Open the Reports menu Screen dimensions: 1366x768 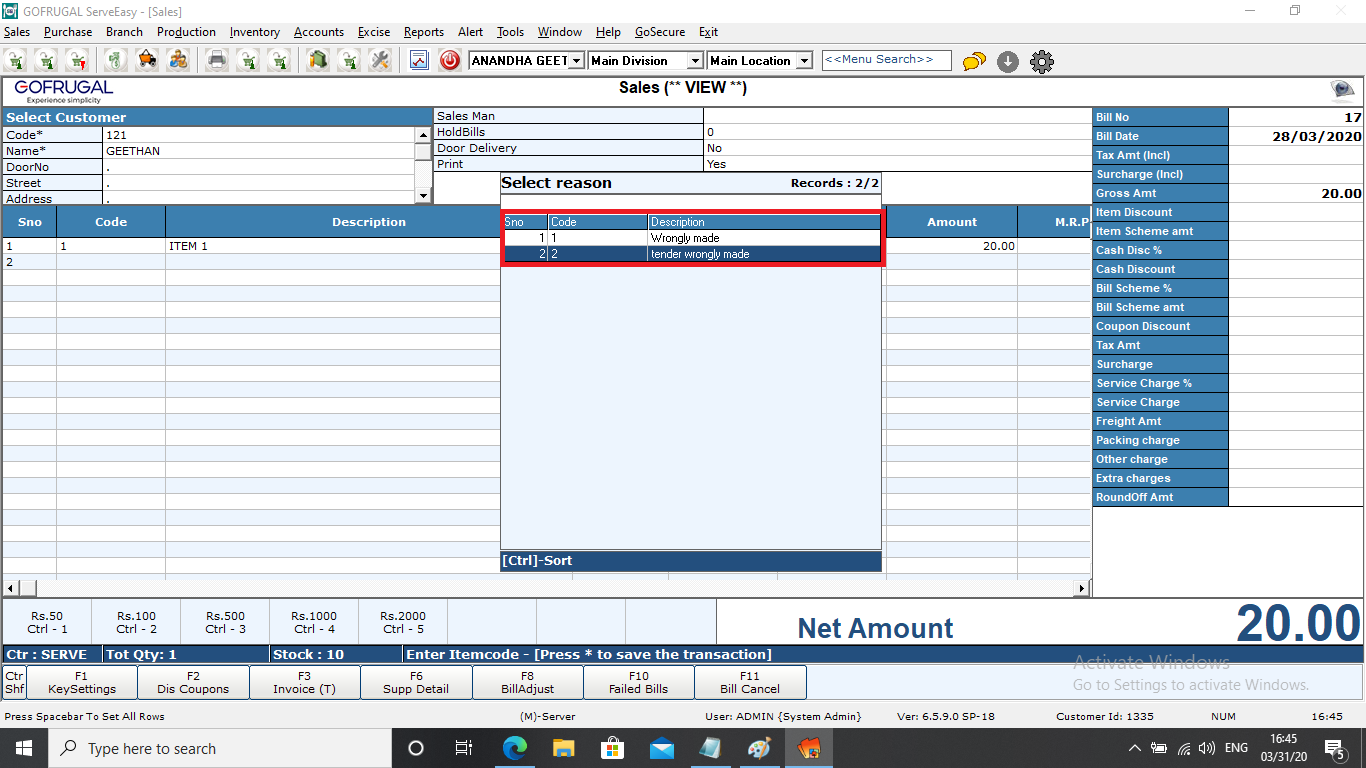point(424,32)
